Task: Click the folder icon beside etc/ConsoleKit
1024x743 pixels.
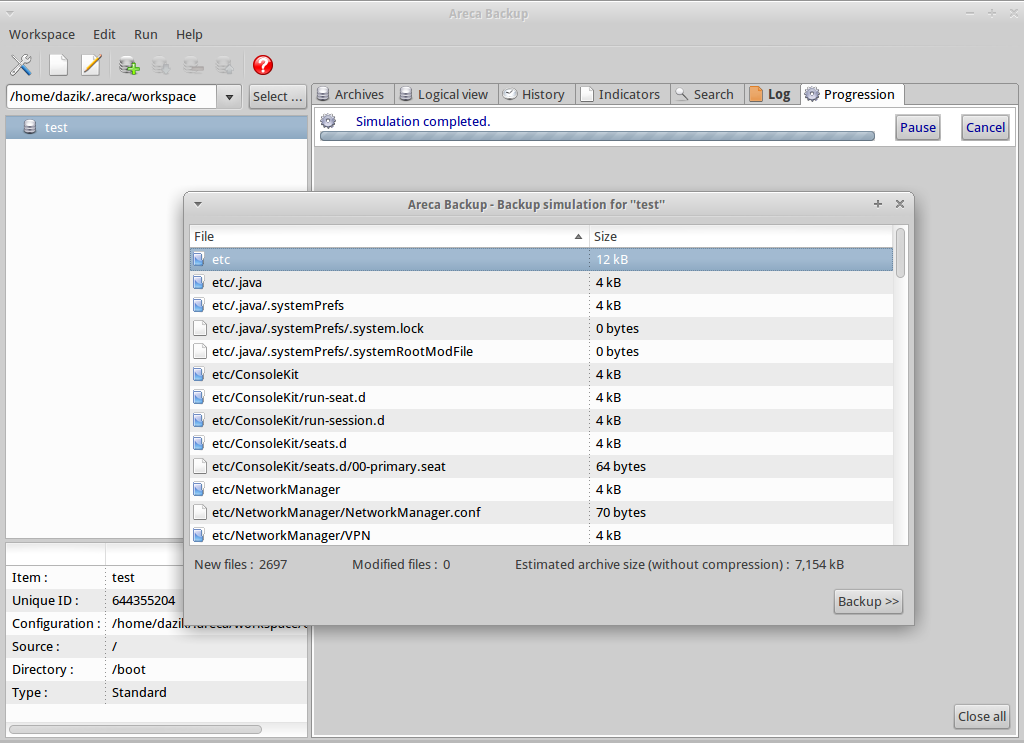Action: point(199,374)
